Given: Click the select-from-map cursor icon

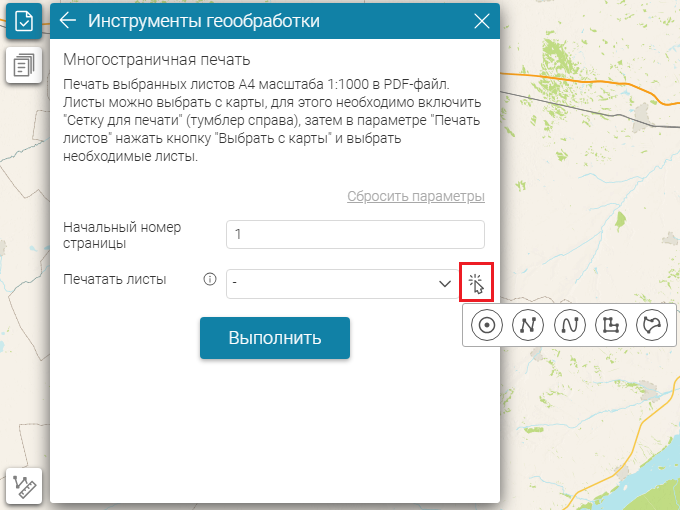Looking at the screenshot, I should 477,284.
